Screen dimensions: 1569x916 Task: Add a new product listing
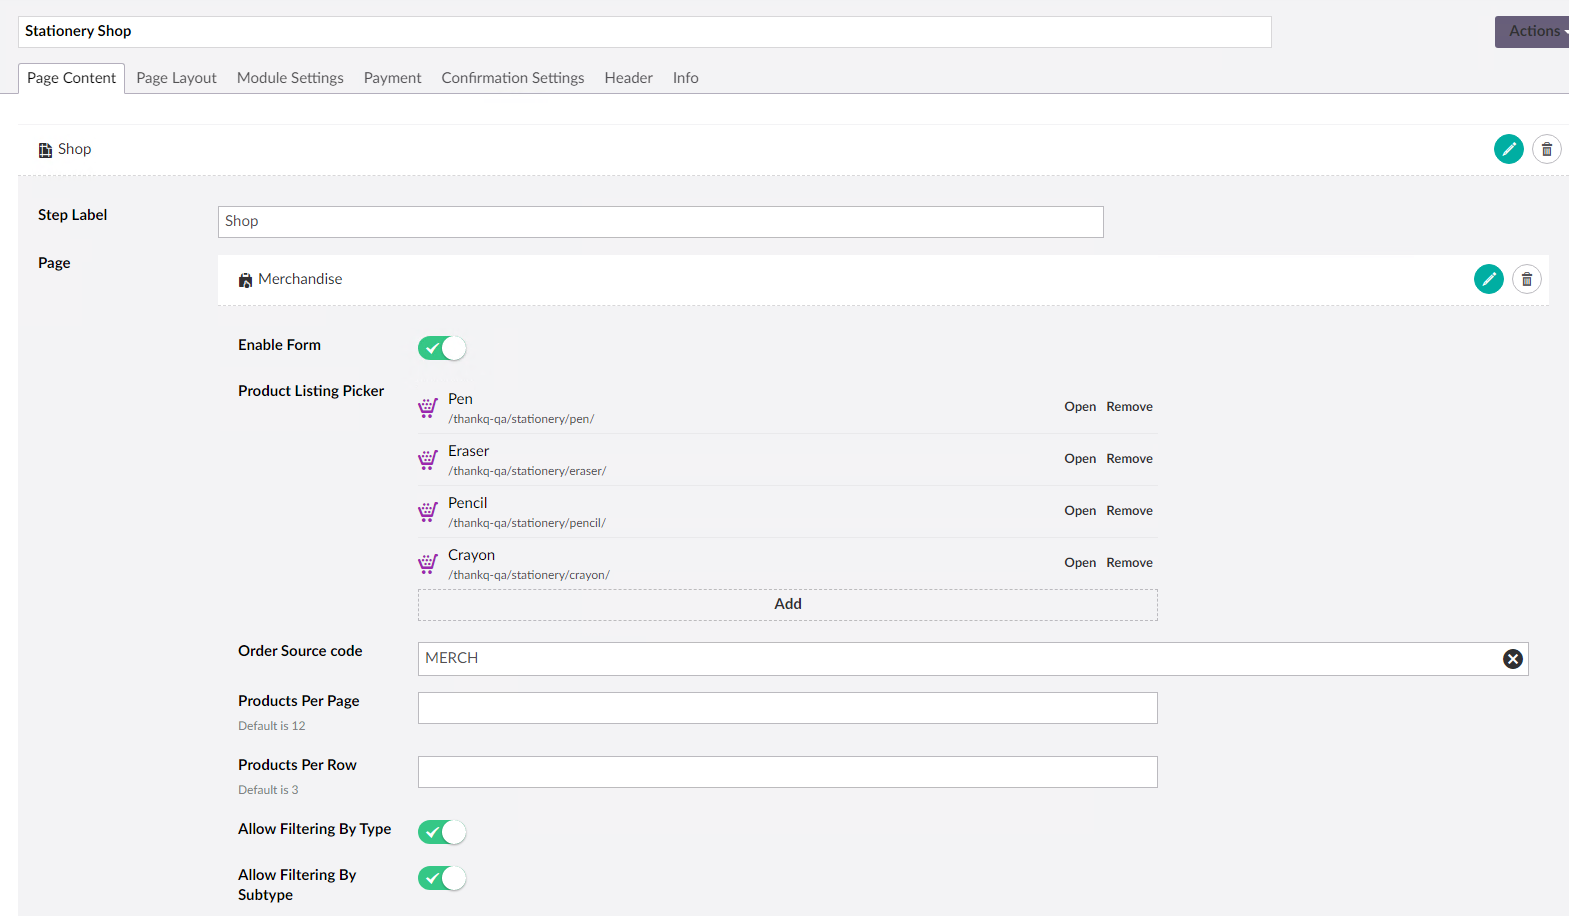pyautogui.click(x=787, y=604)
